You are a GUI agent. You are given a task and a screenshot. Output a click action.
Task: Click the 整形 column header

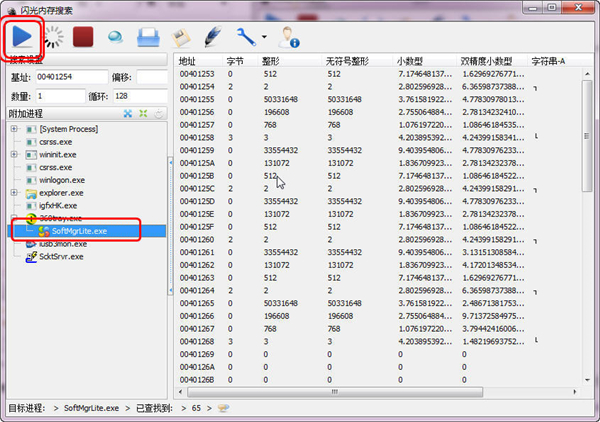pyautogui.click(x=277, y=61)
